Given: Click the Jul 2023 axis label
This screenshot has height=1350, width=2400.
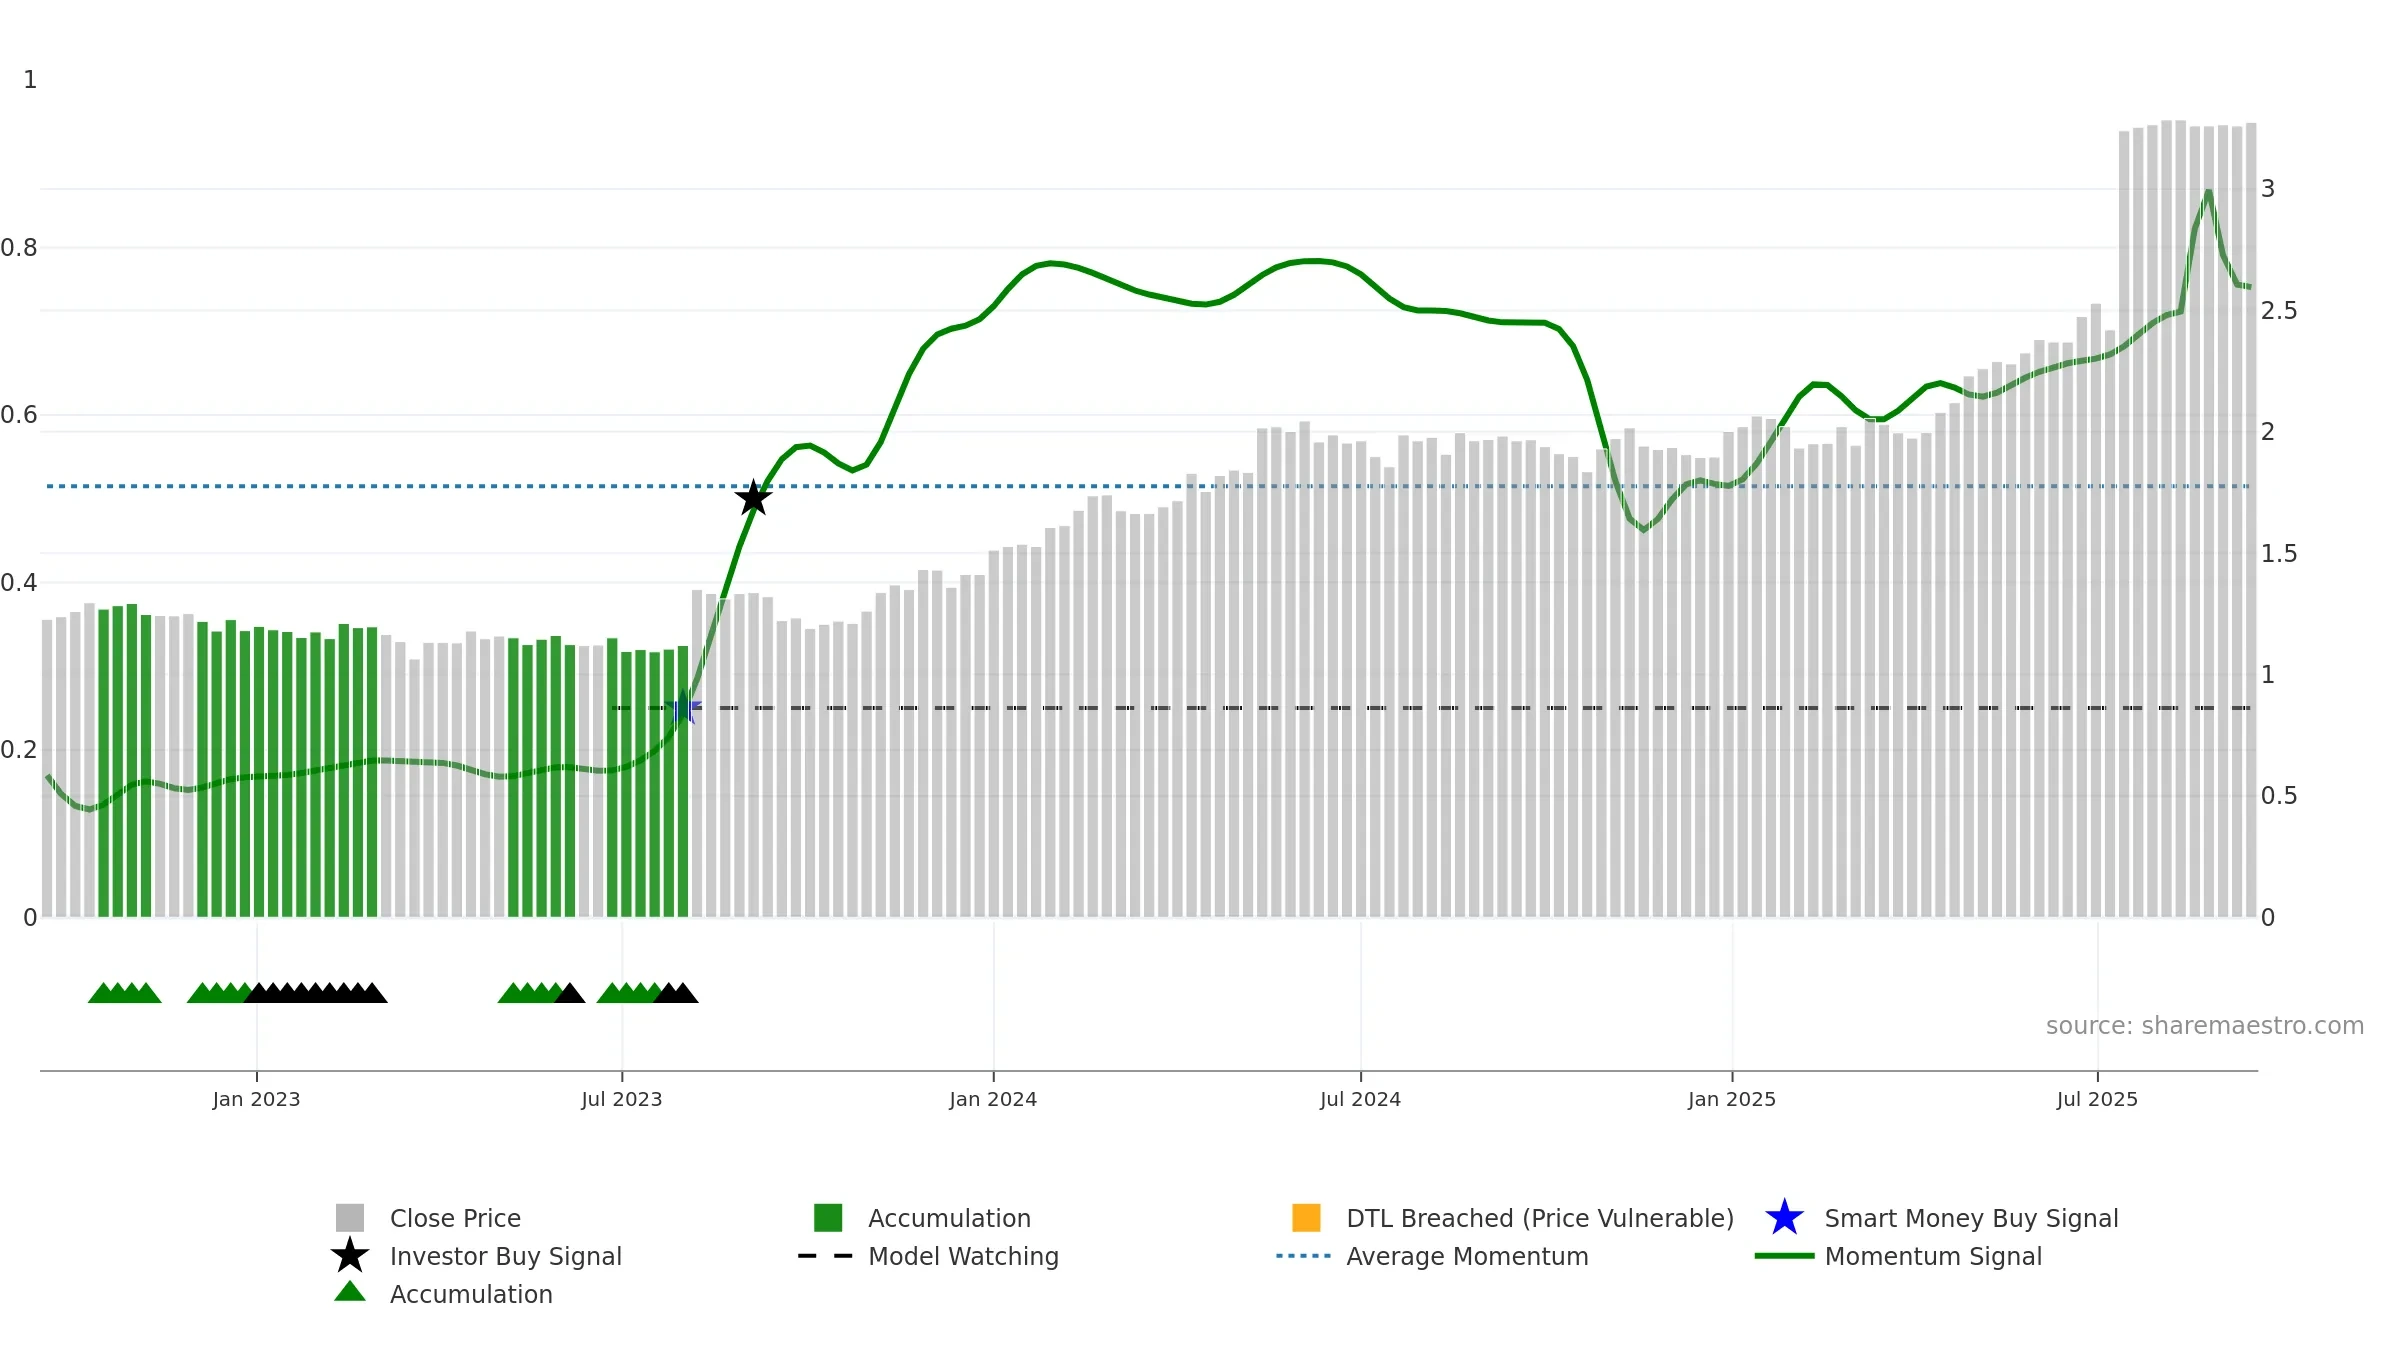Looking at the screenshot, I should [x=622, y=1100].
